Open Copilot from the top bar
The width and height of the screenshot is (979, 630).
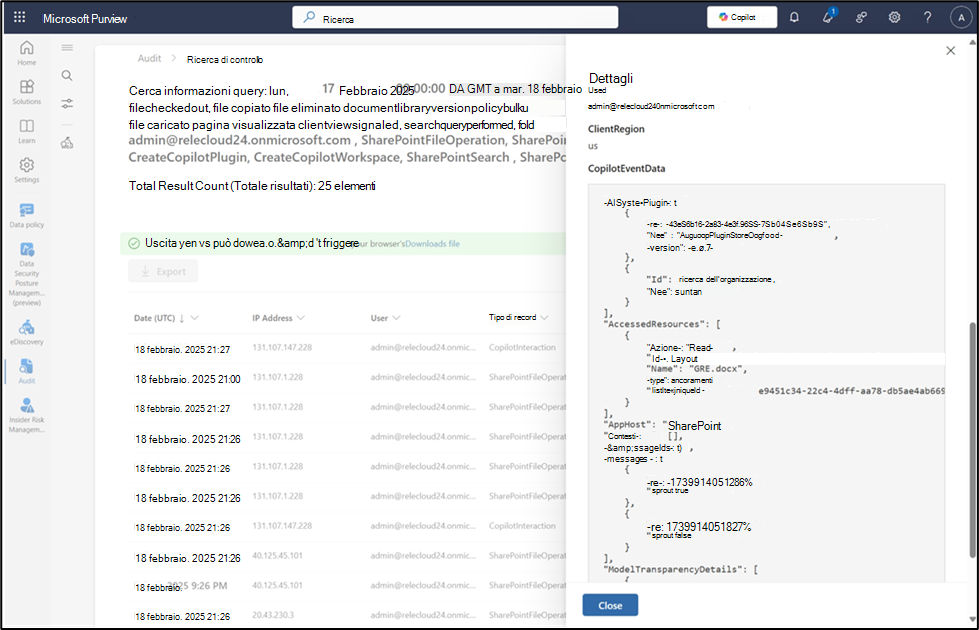742,17
